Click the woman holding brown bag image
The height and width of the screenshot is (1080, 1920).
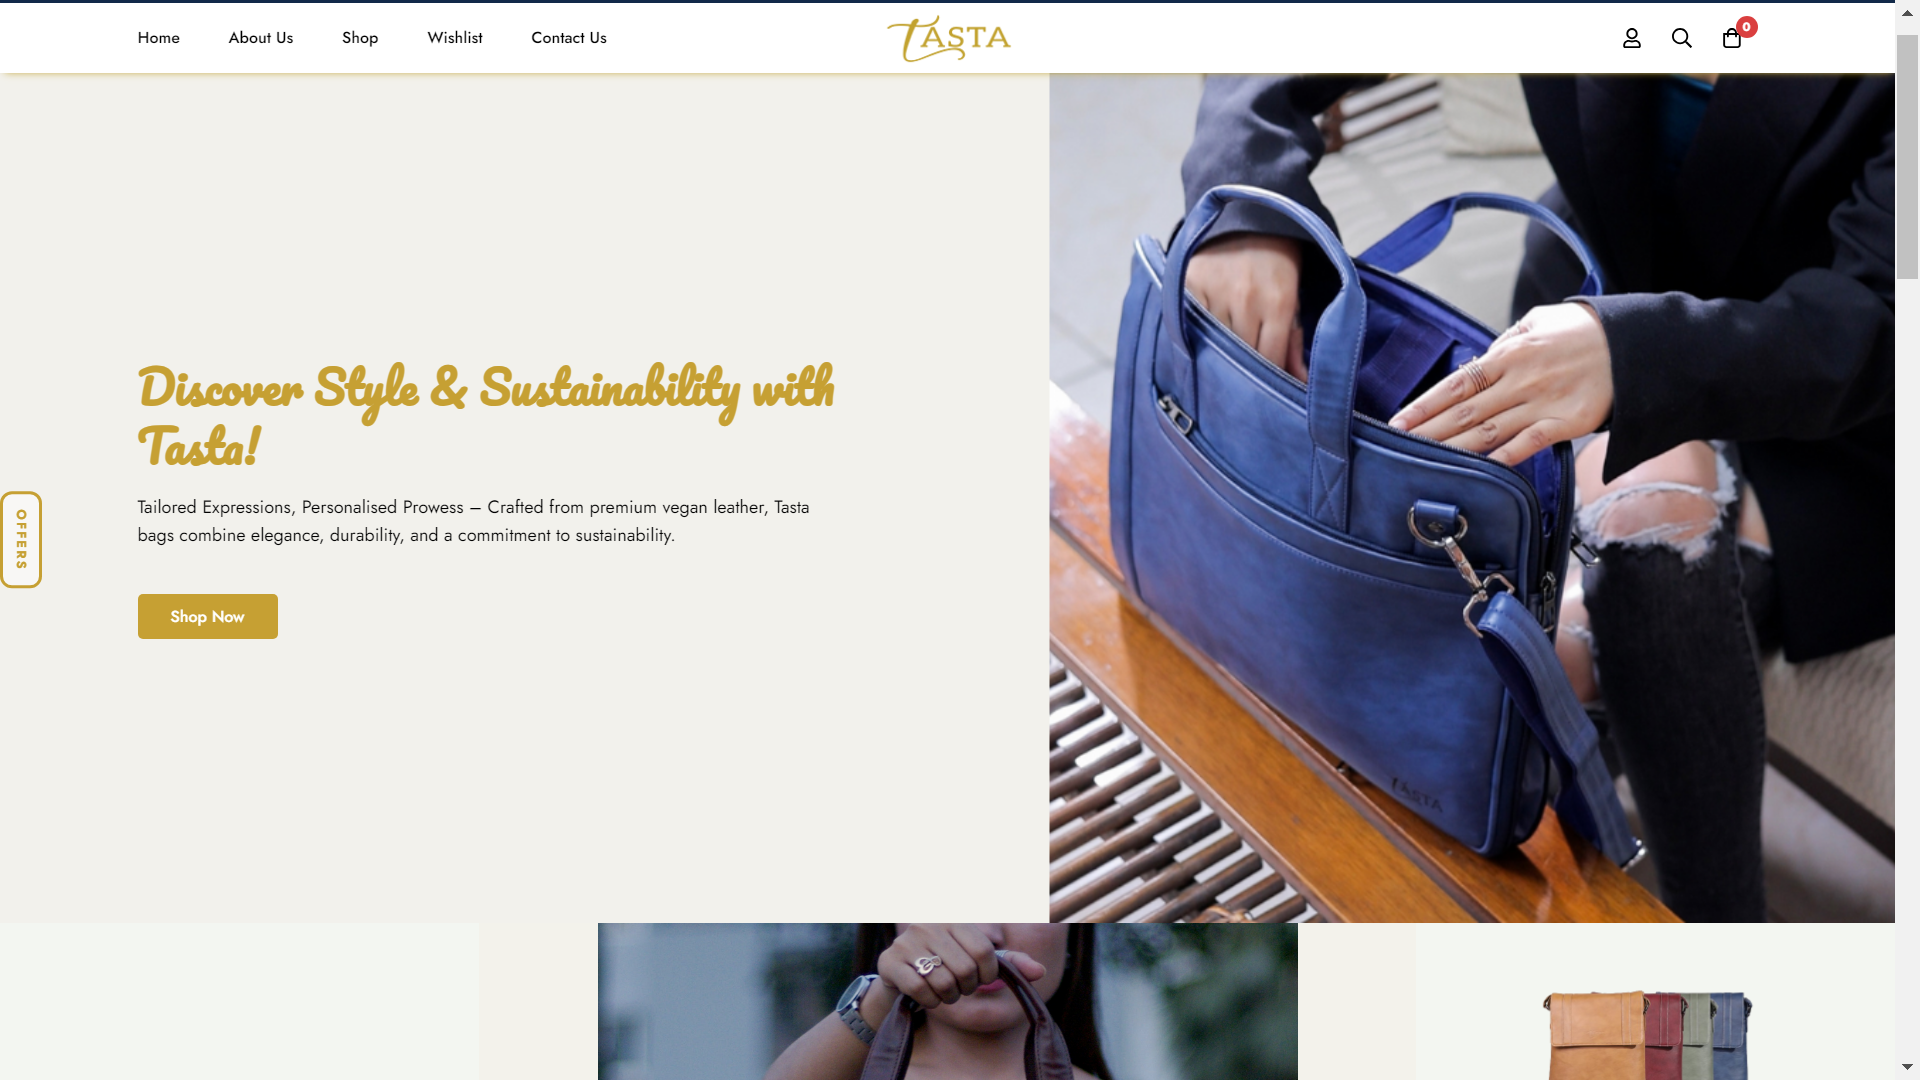pyautogui.click(x=947, y=1001)
